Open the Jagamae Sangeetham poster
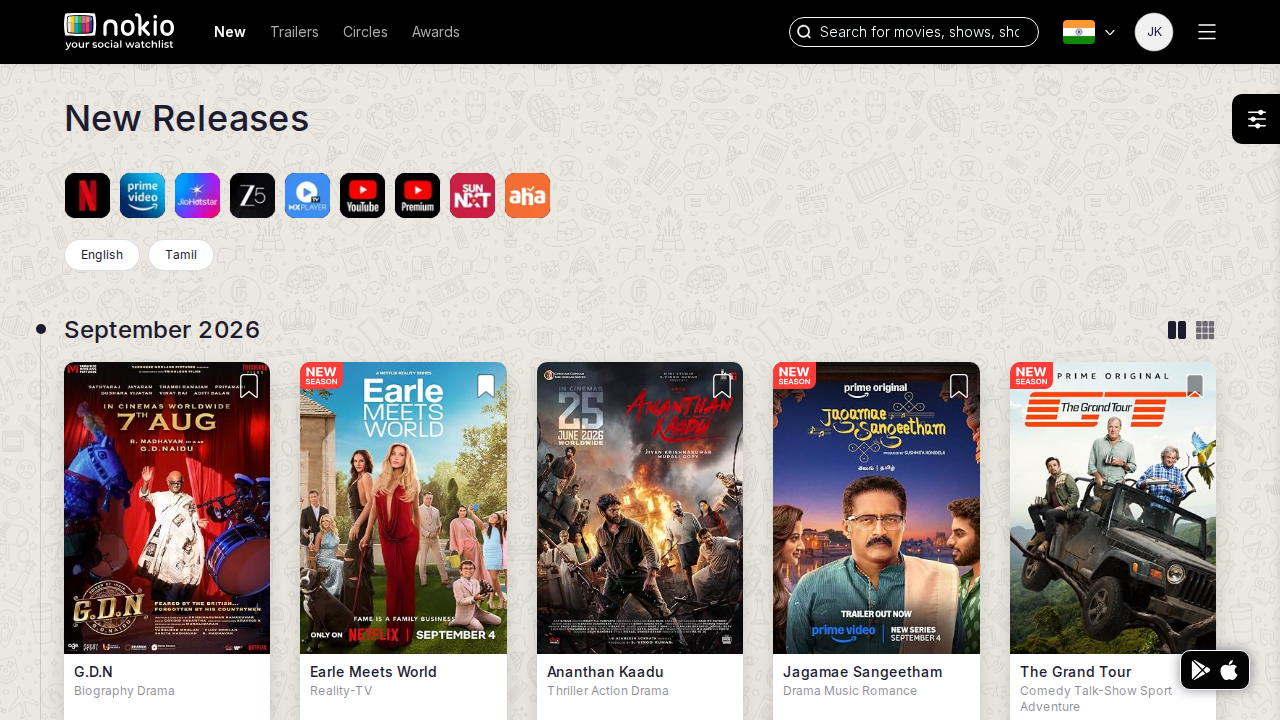1280x720 pixels. [x=876, y=508]
